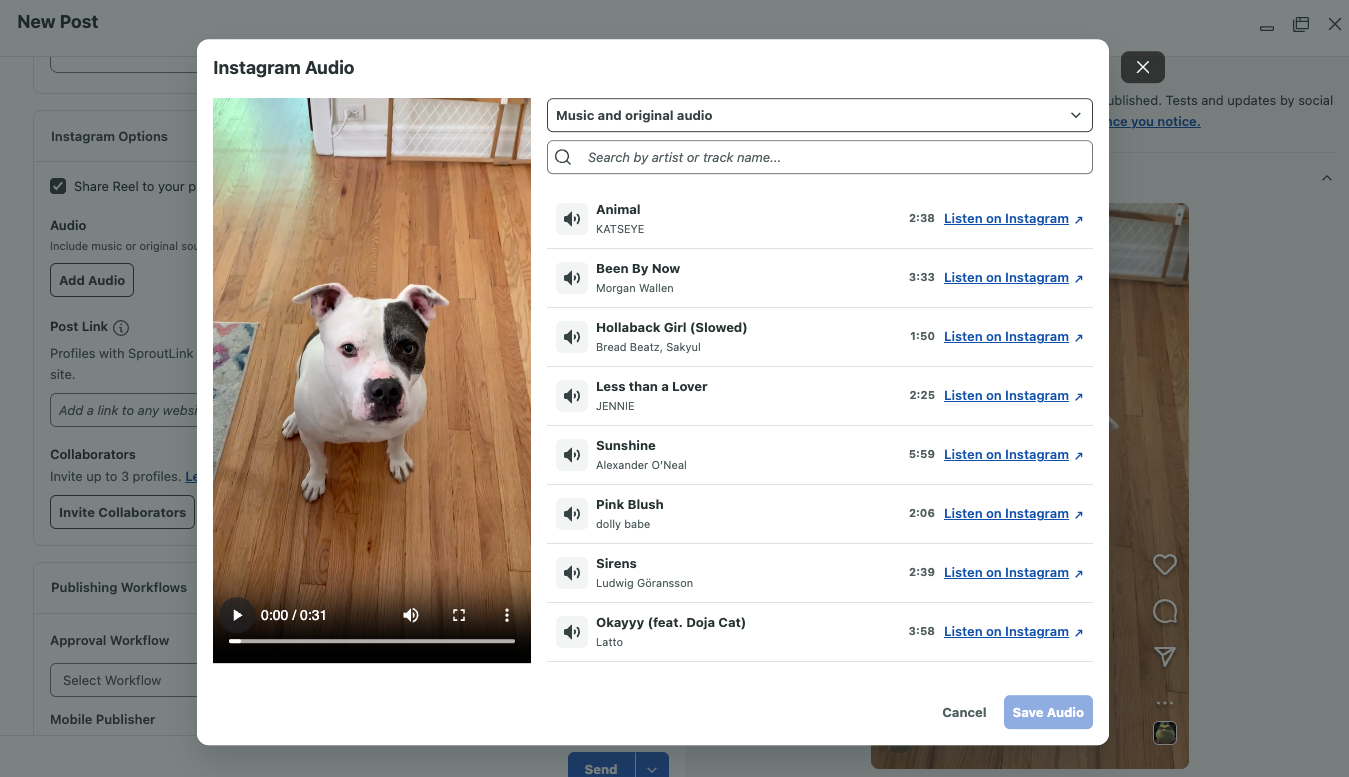
Task: Listen to Okayyy on Instagram
Action: (x=1006, y=632)
